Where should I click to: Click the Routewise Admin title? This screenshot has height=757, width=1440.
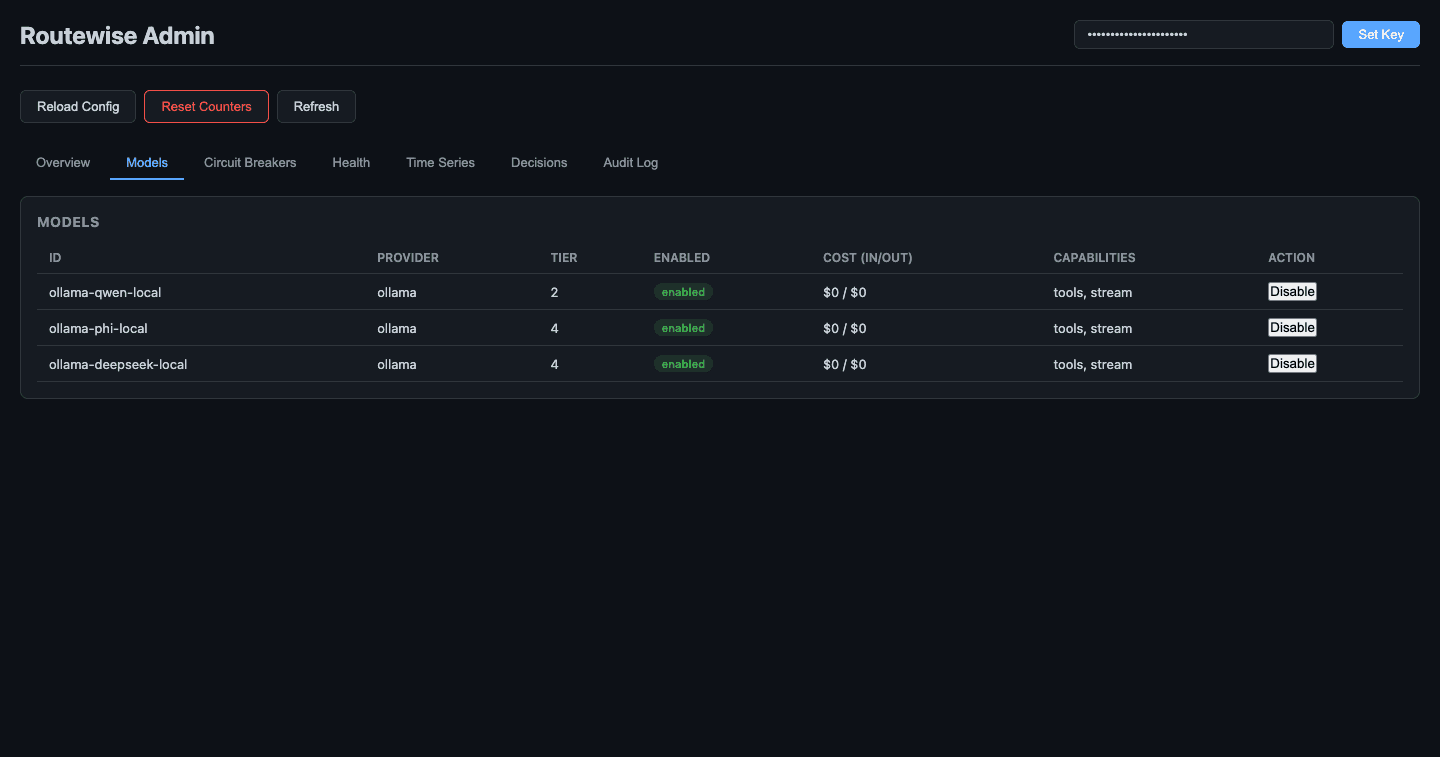tap(117, 36)
